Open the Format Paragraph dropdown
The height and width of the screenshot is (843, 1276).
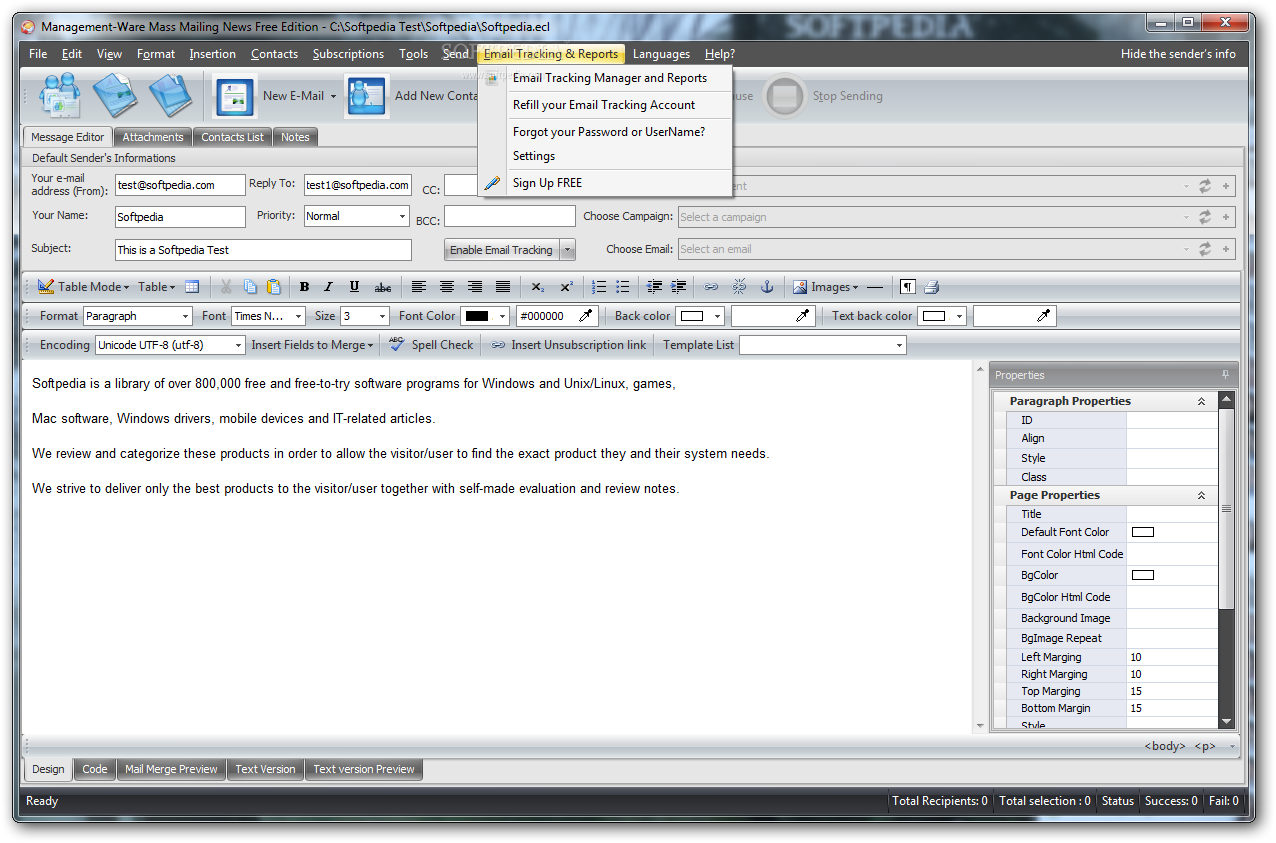click(185, 316)
